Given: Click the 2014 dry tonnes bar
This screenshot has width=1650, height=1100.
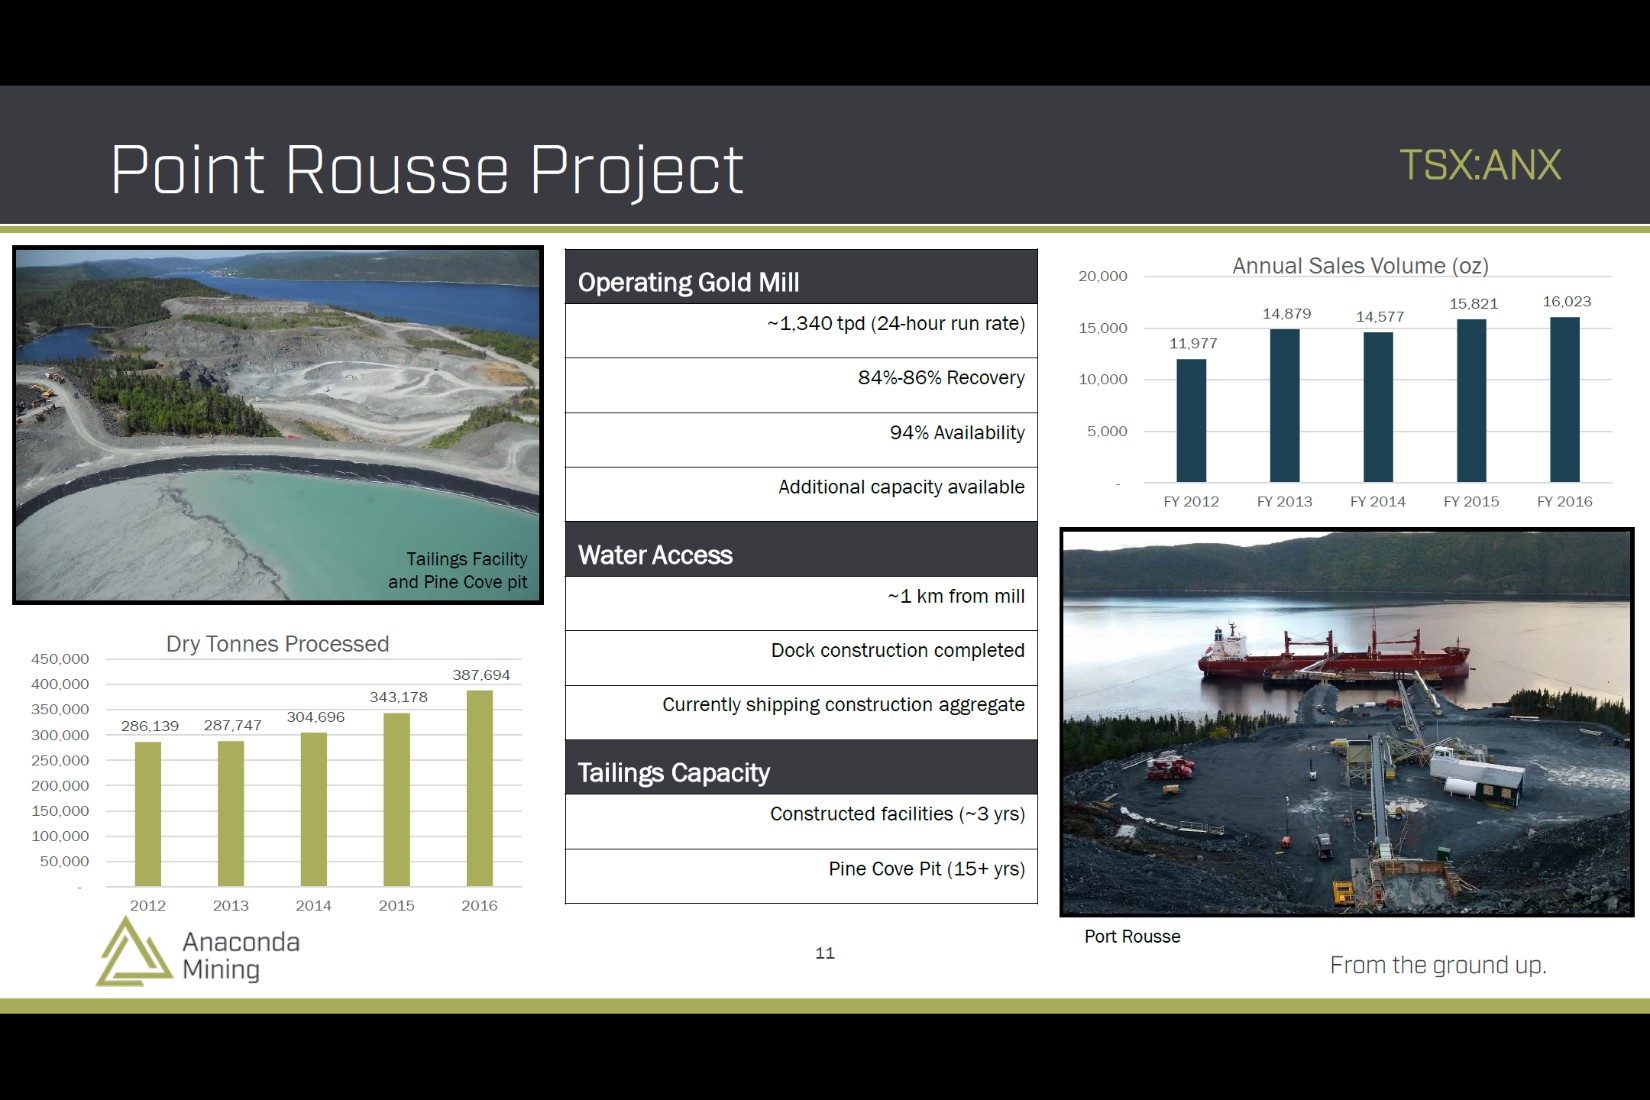Looking at the screenshot, I should 314,809.
